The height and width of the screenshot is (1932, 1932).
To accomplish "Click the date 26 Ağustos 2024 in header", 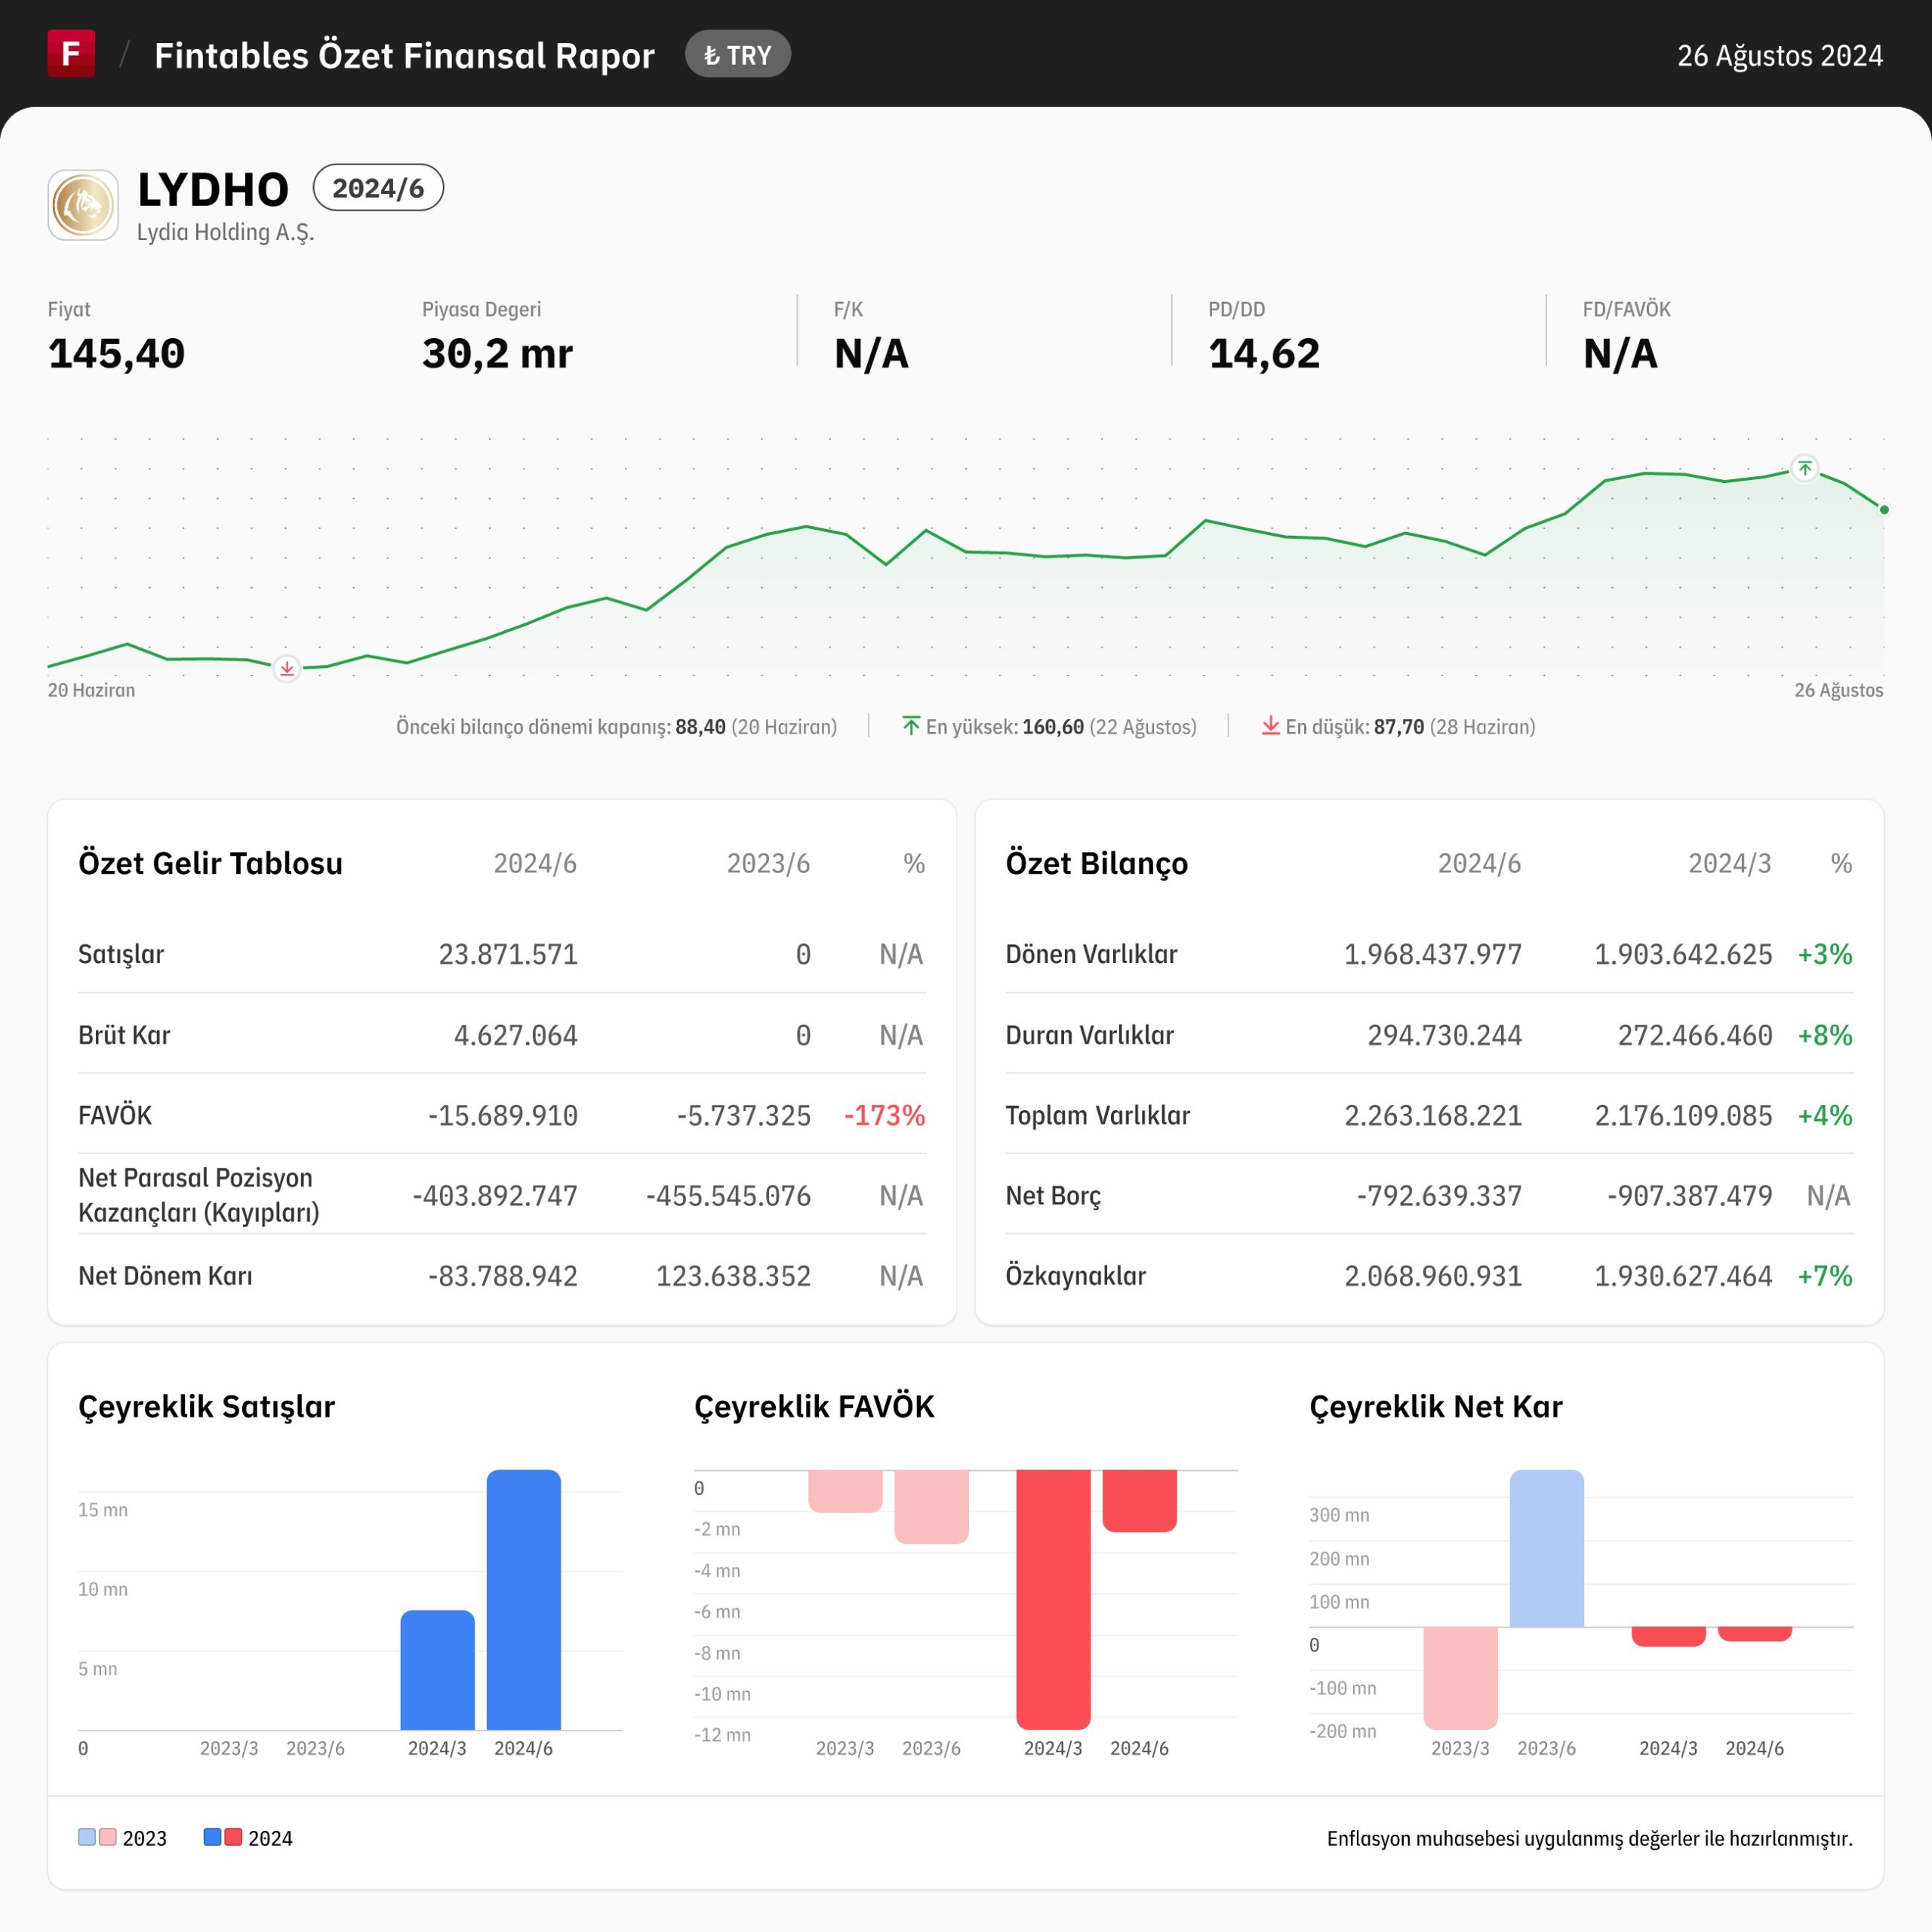I will click(x=1780, y=55).
